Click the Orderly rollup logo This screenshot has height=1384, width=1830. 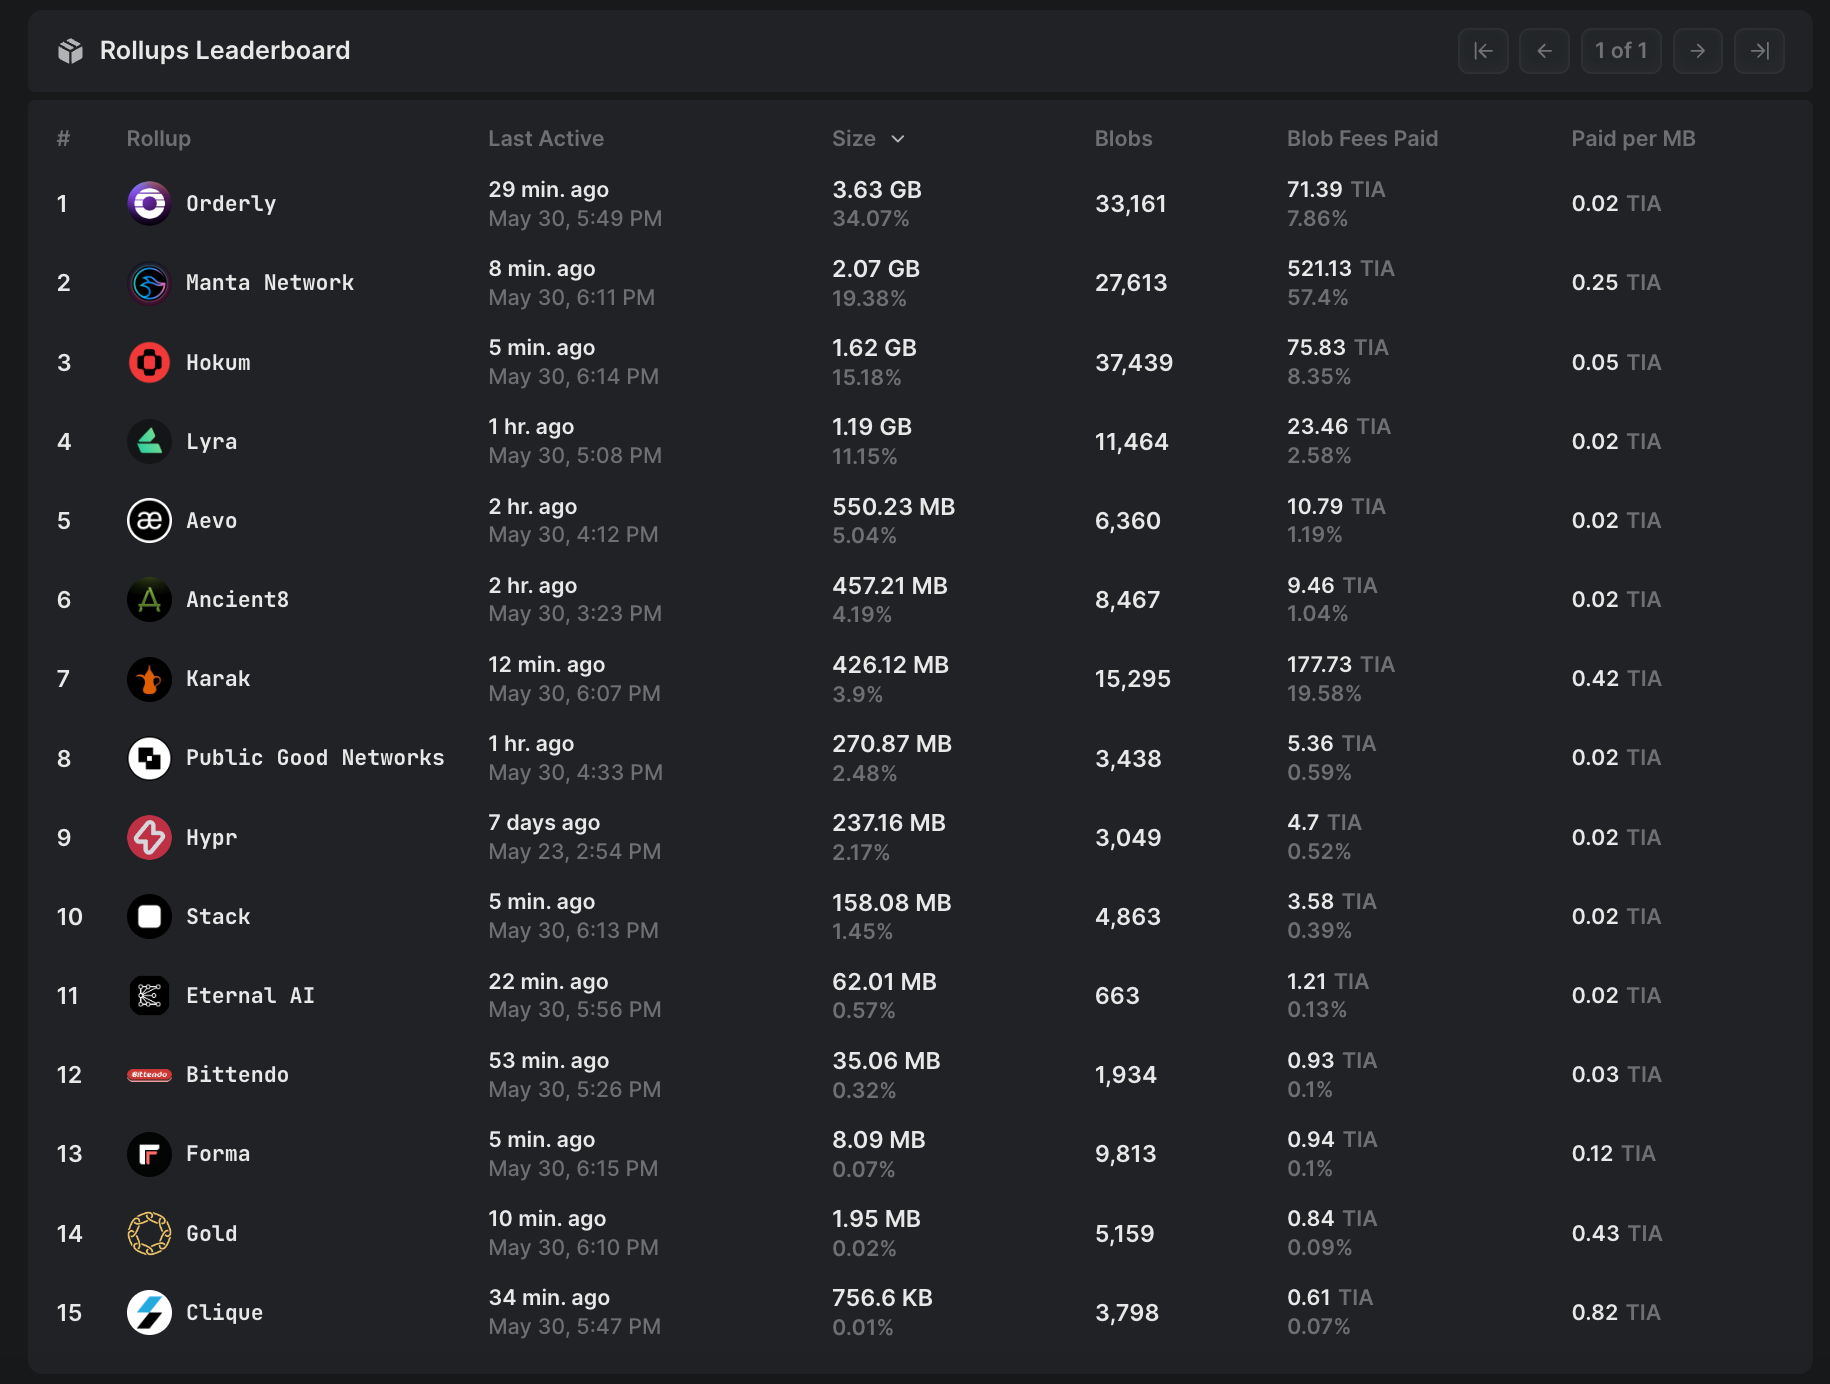point(149,203)
